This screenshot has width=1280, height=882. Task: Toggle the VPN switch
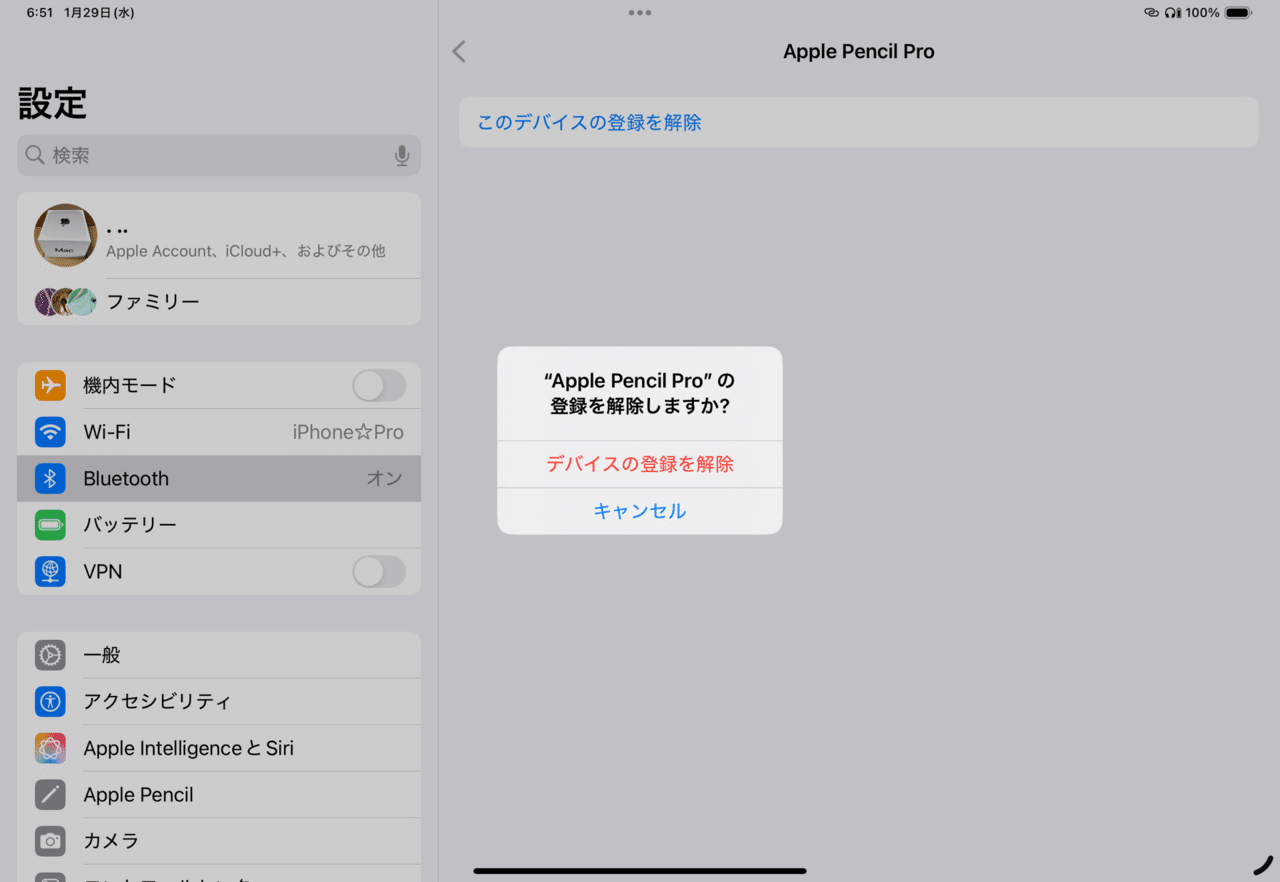pos(379,572)
